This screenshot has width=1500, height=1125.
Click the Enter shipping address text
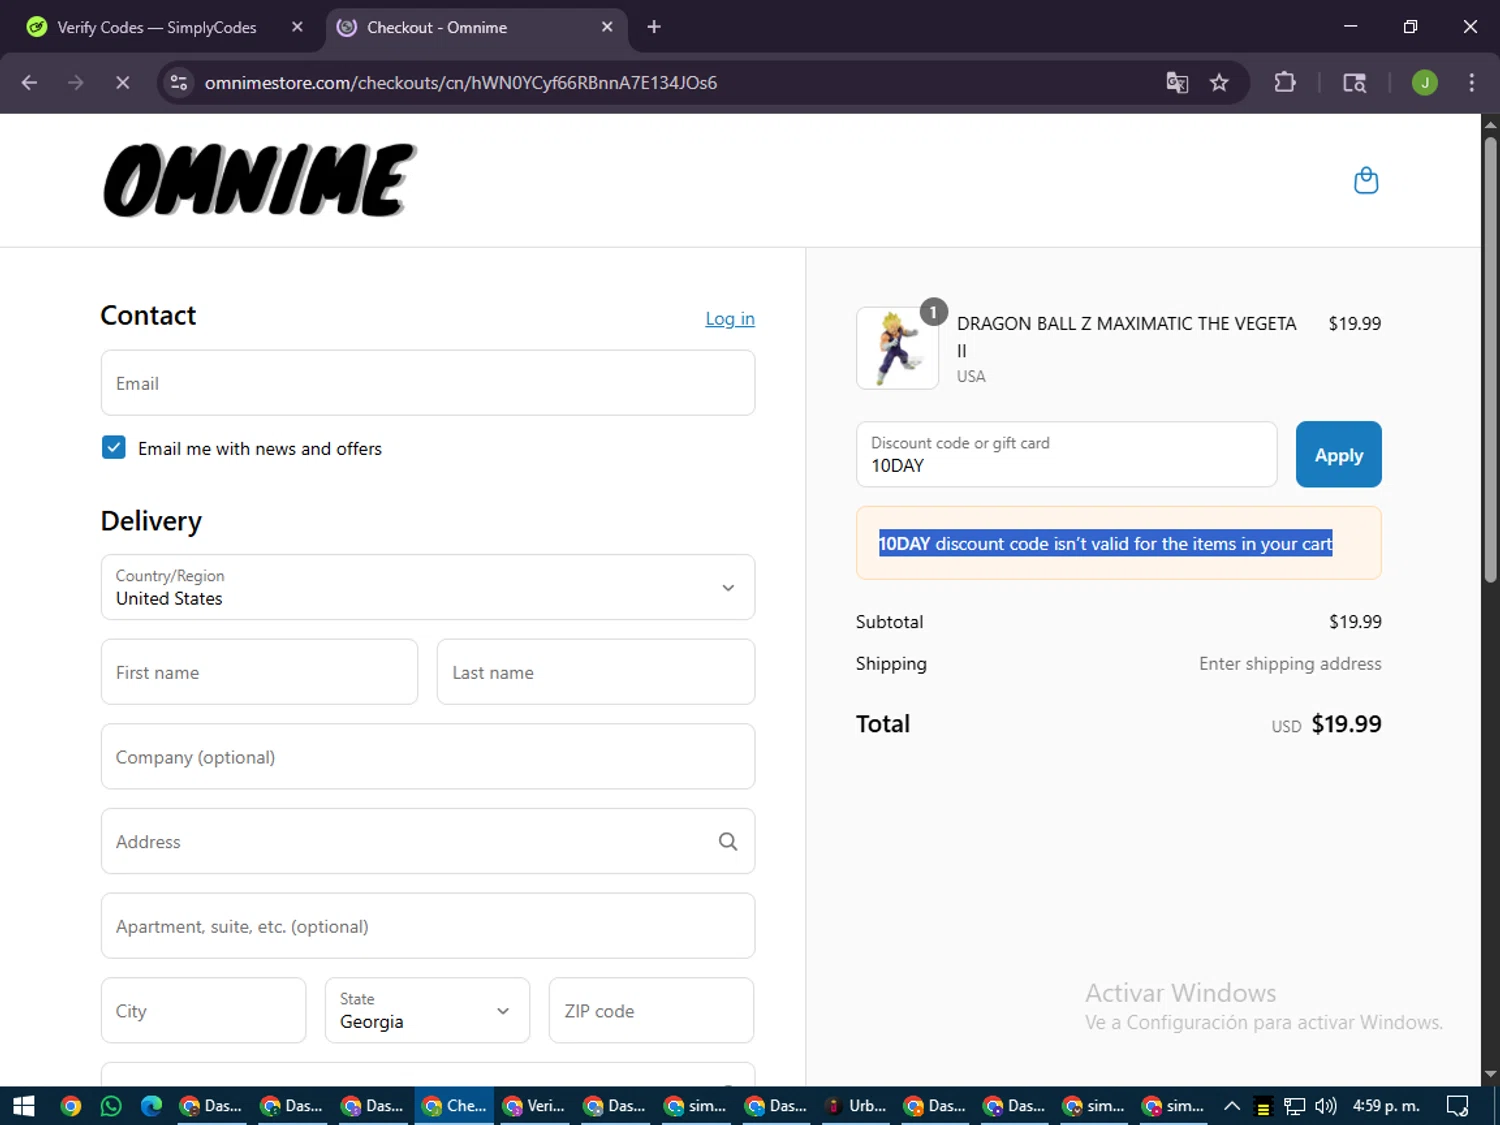click(1290, 664)
